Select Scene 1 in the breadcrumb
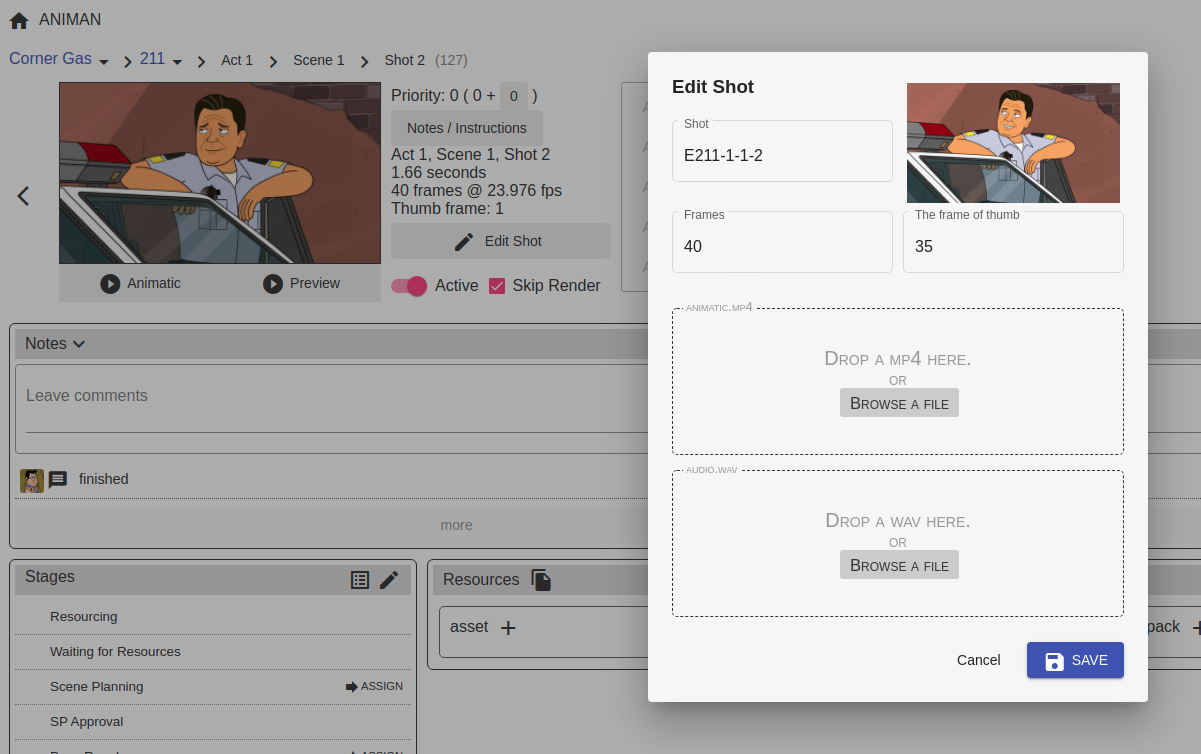Screen dimensions: 1201x754 click(318, 60)
